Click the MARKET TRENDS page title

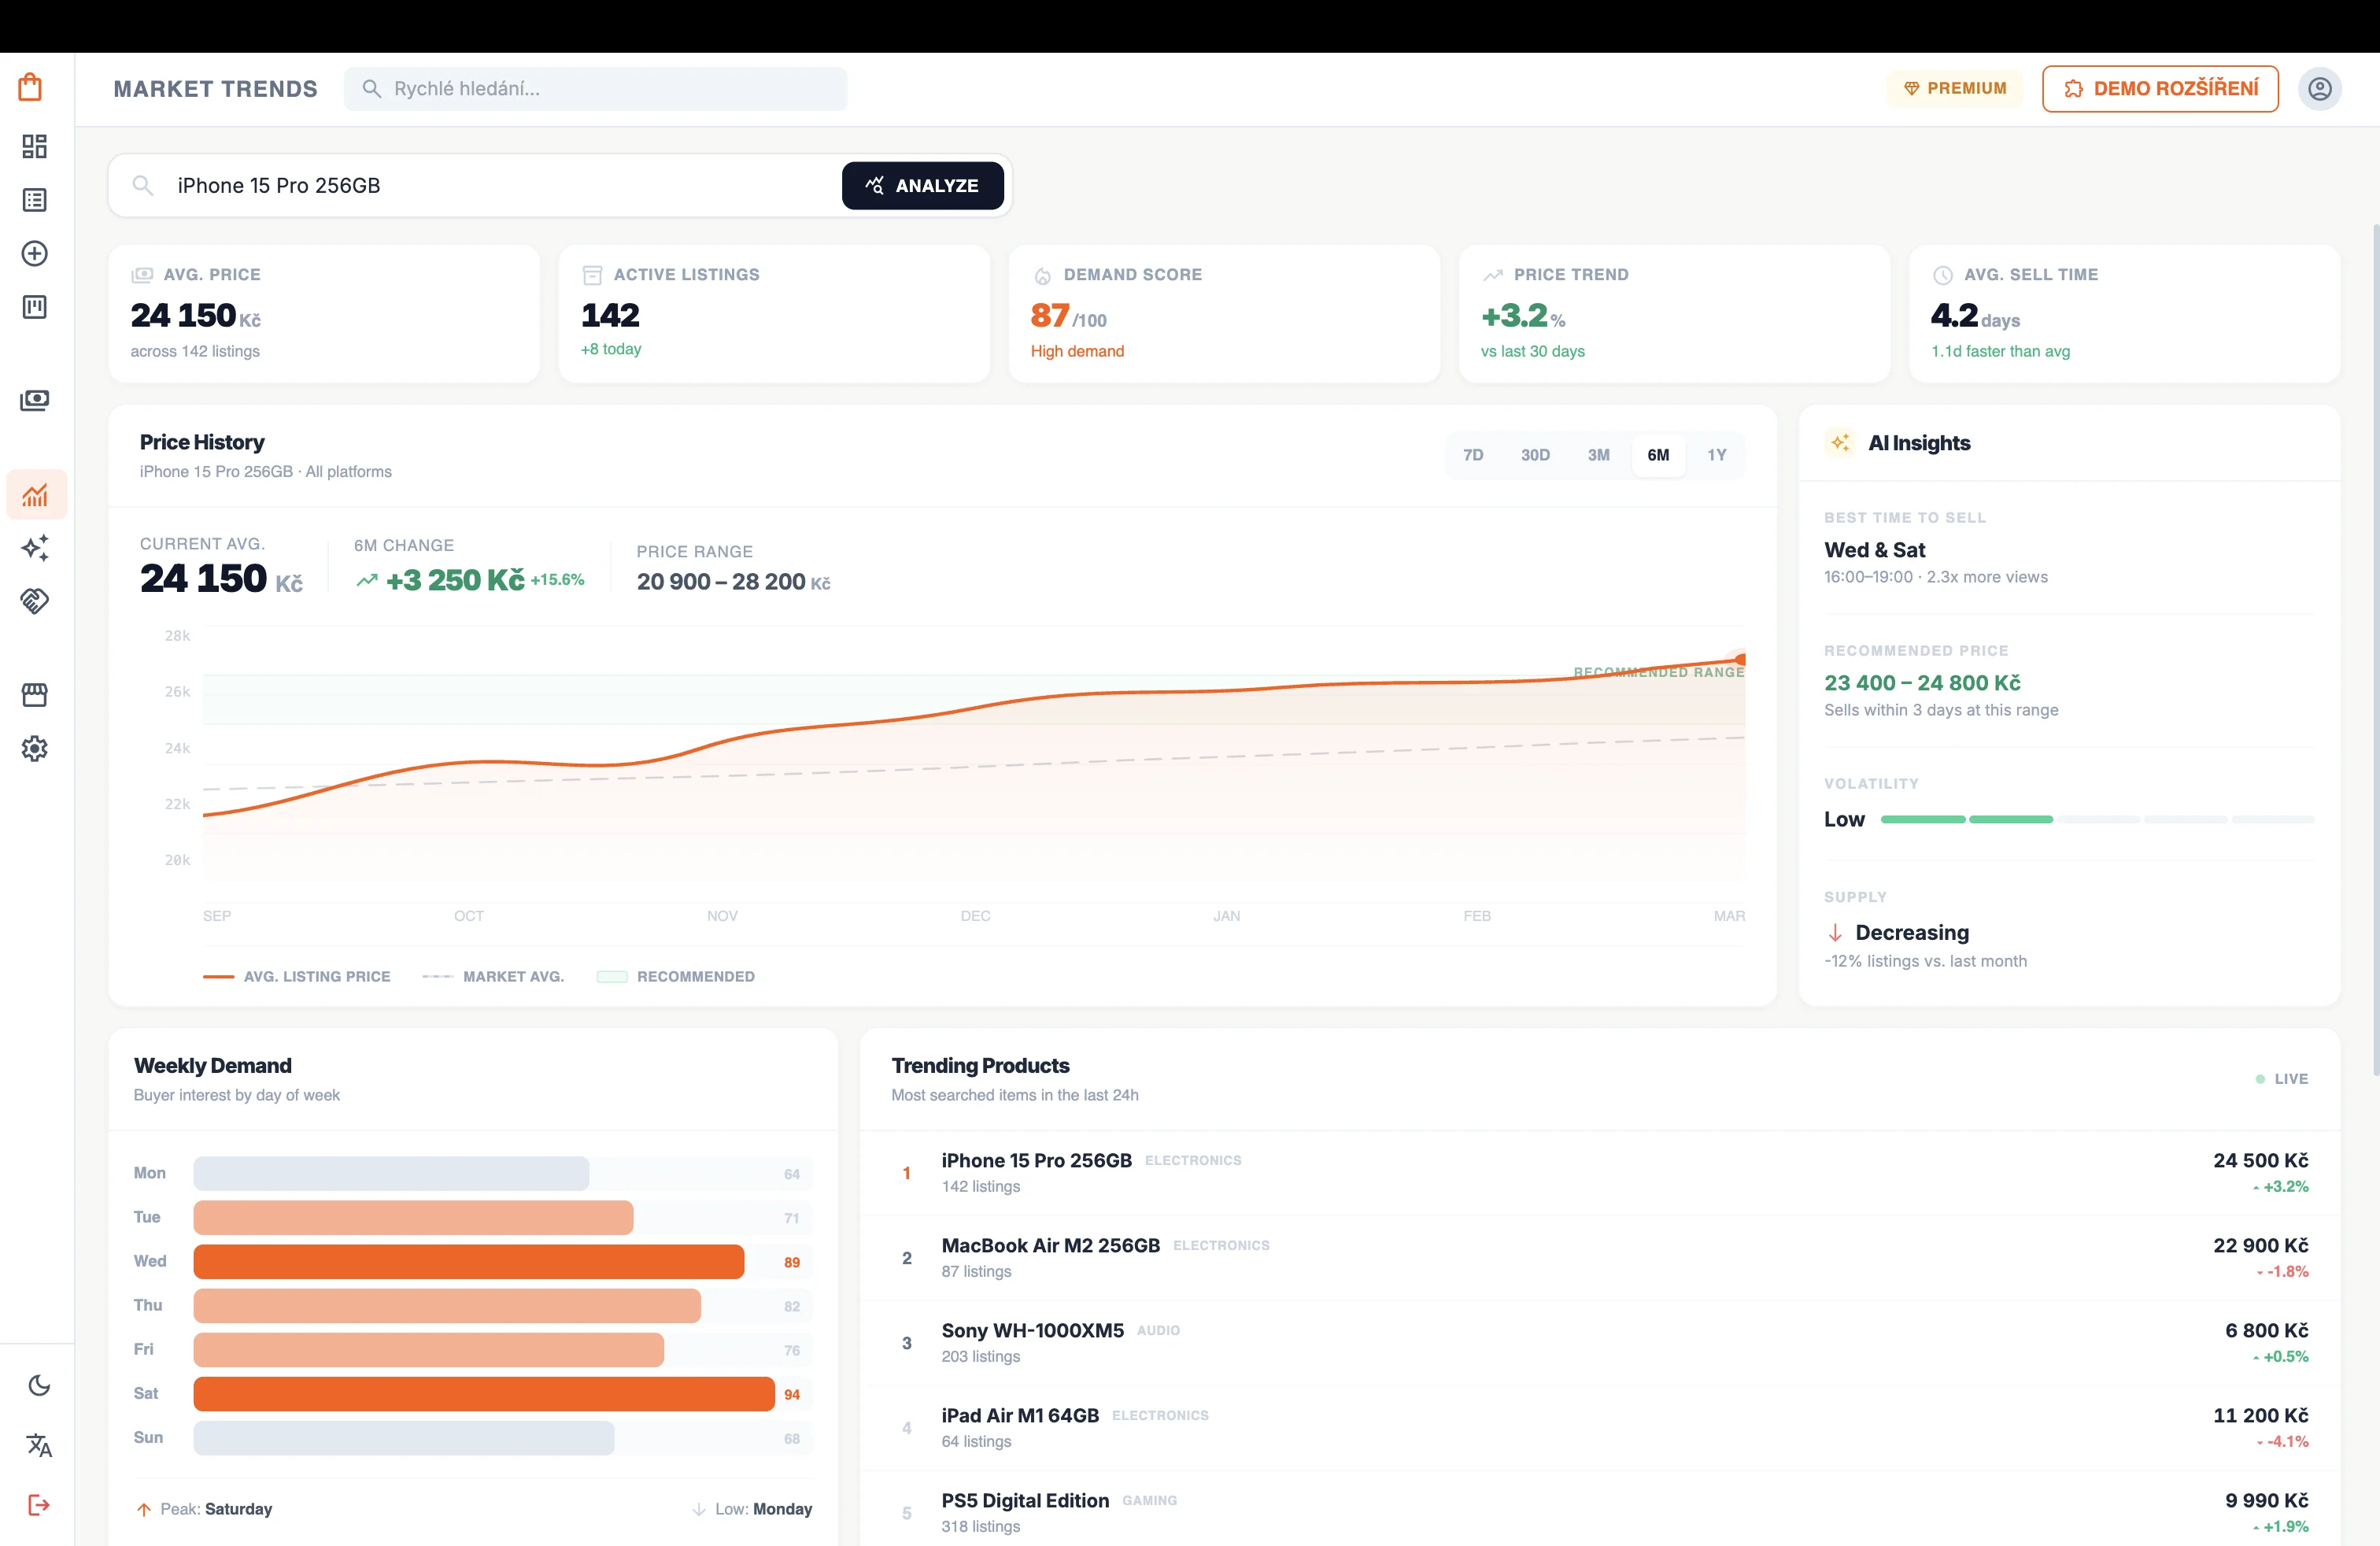(x=215, y=89)
